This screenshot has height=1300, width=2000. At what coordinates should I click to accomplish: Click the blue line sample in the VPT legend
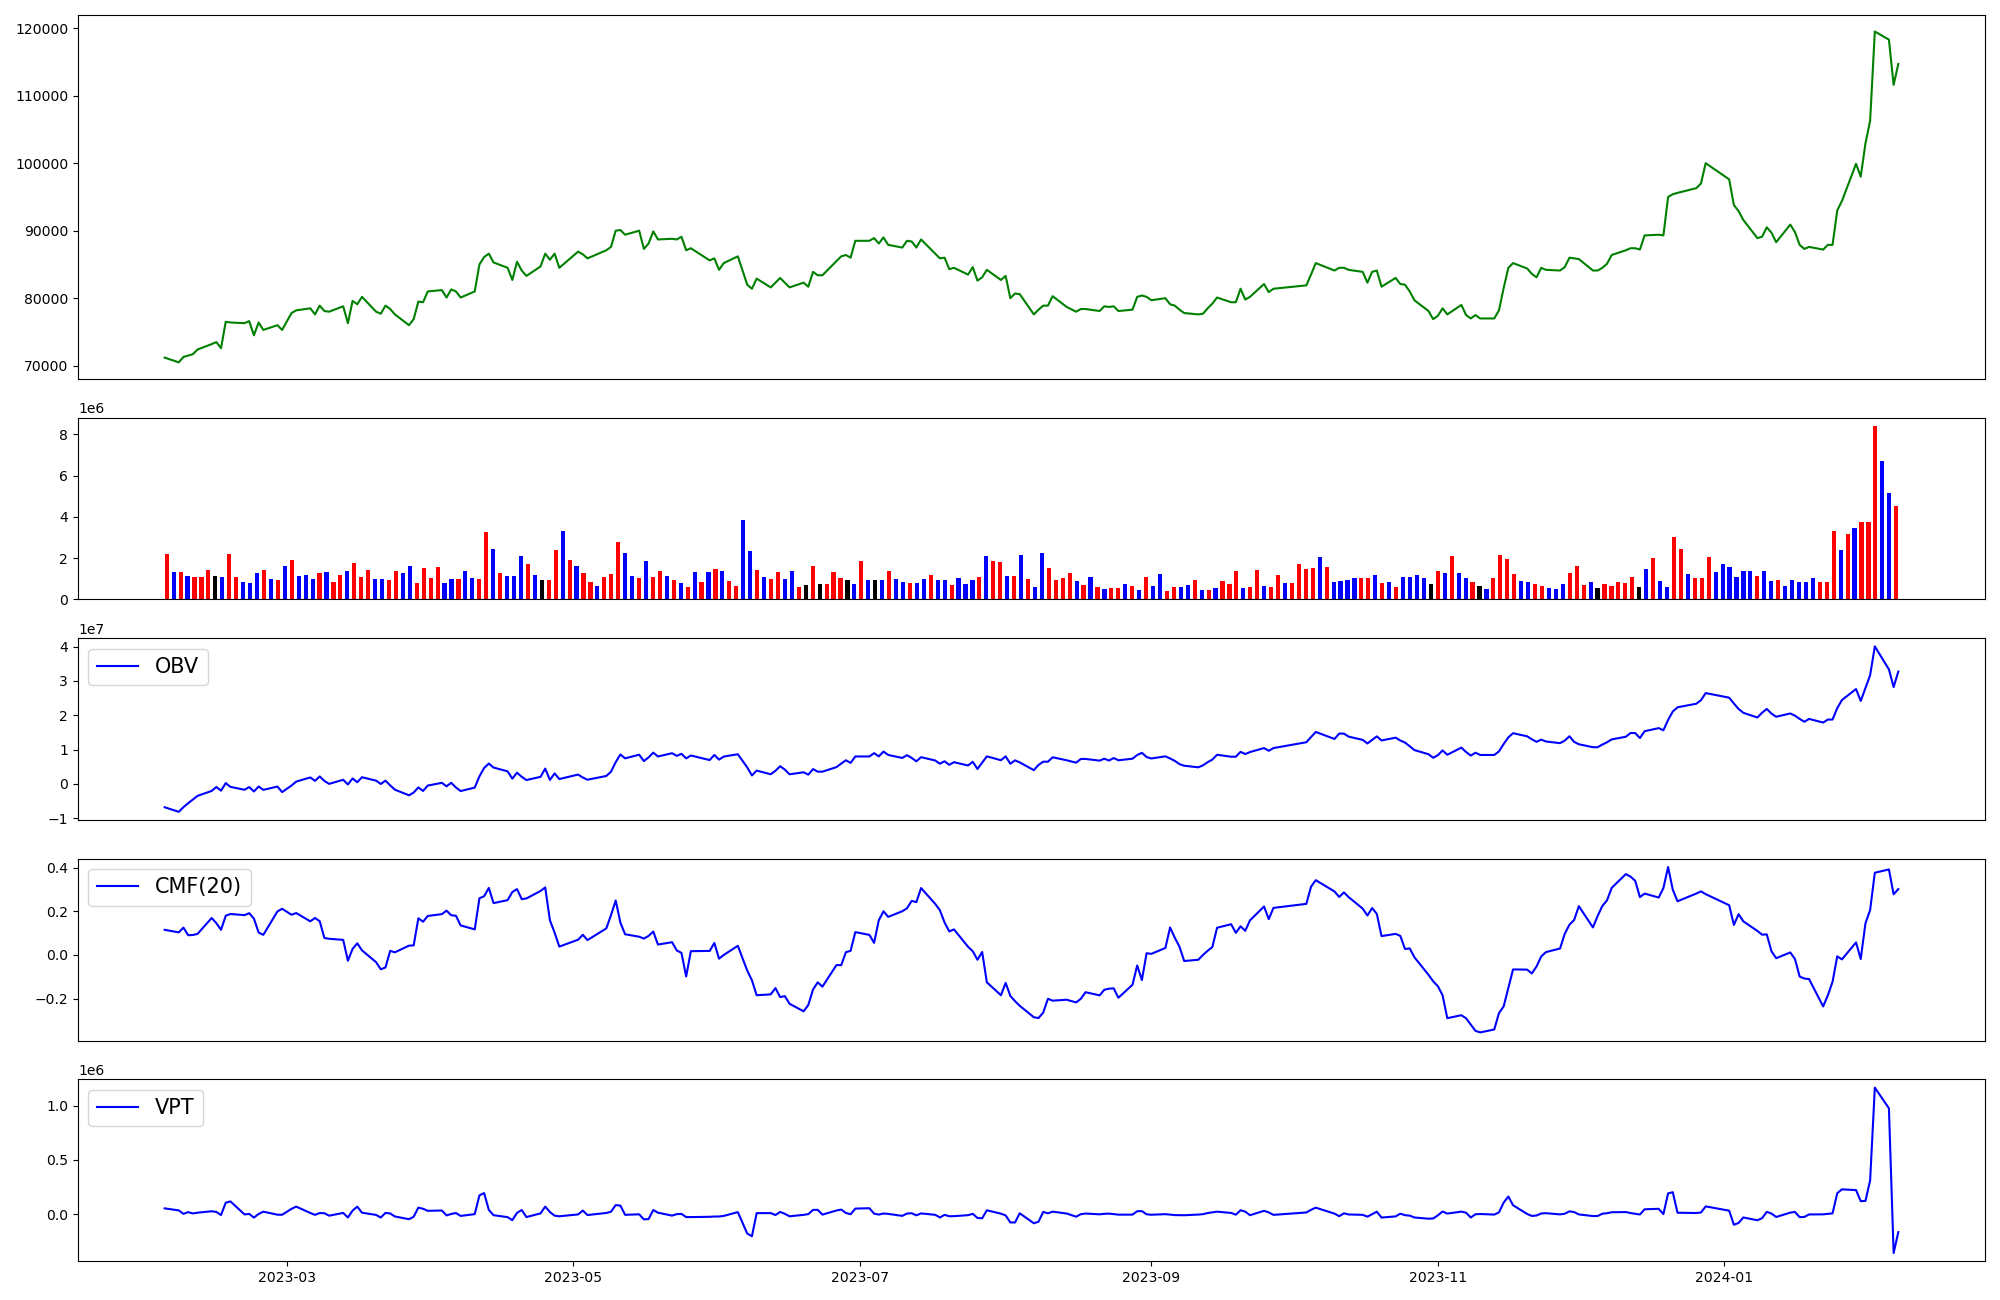119,1108
